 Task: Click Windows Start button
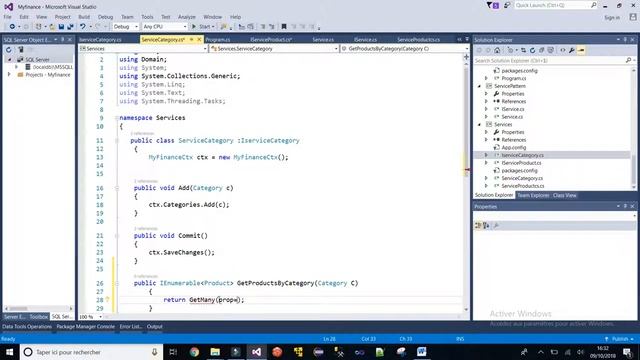click(9, 352)
